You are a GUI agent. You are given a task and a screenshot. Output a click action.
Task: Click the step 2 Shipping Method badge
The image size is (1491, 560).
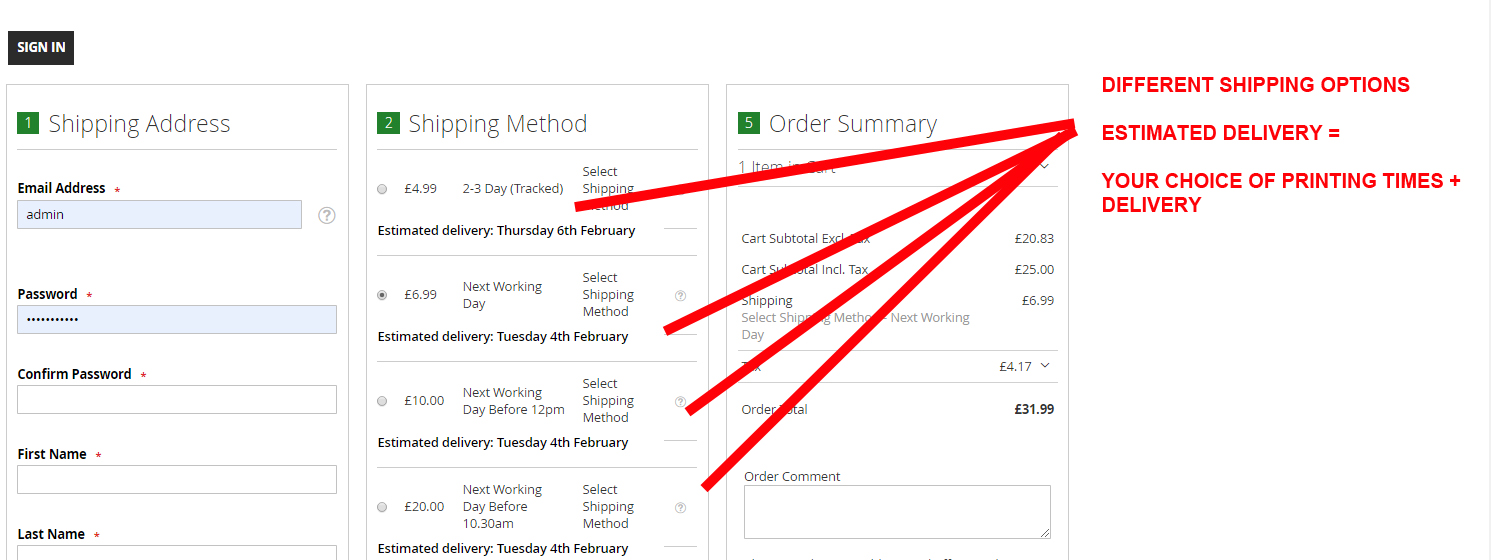pos(387,123)
